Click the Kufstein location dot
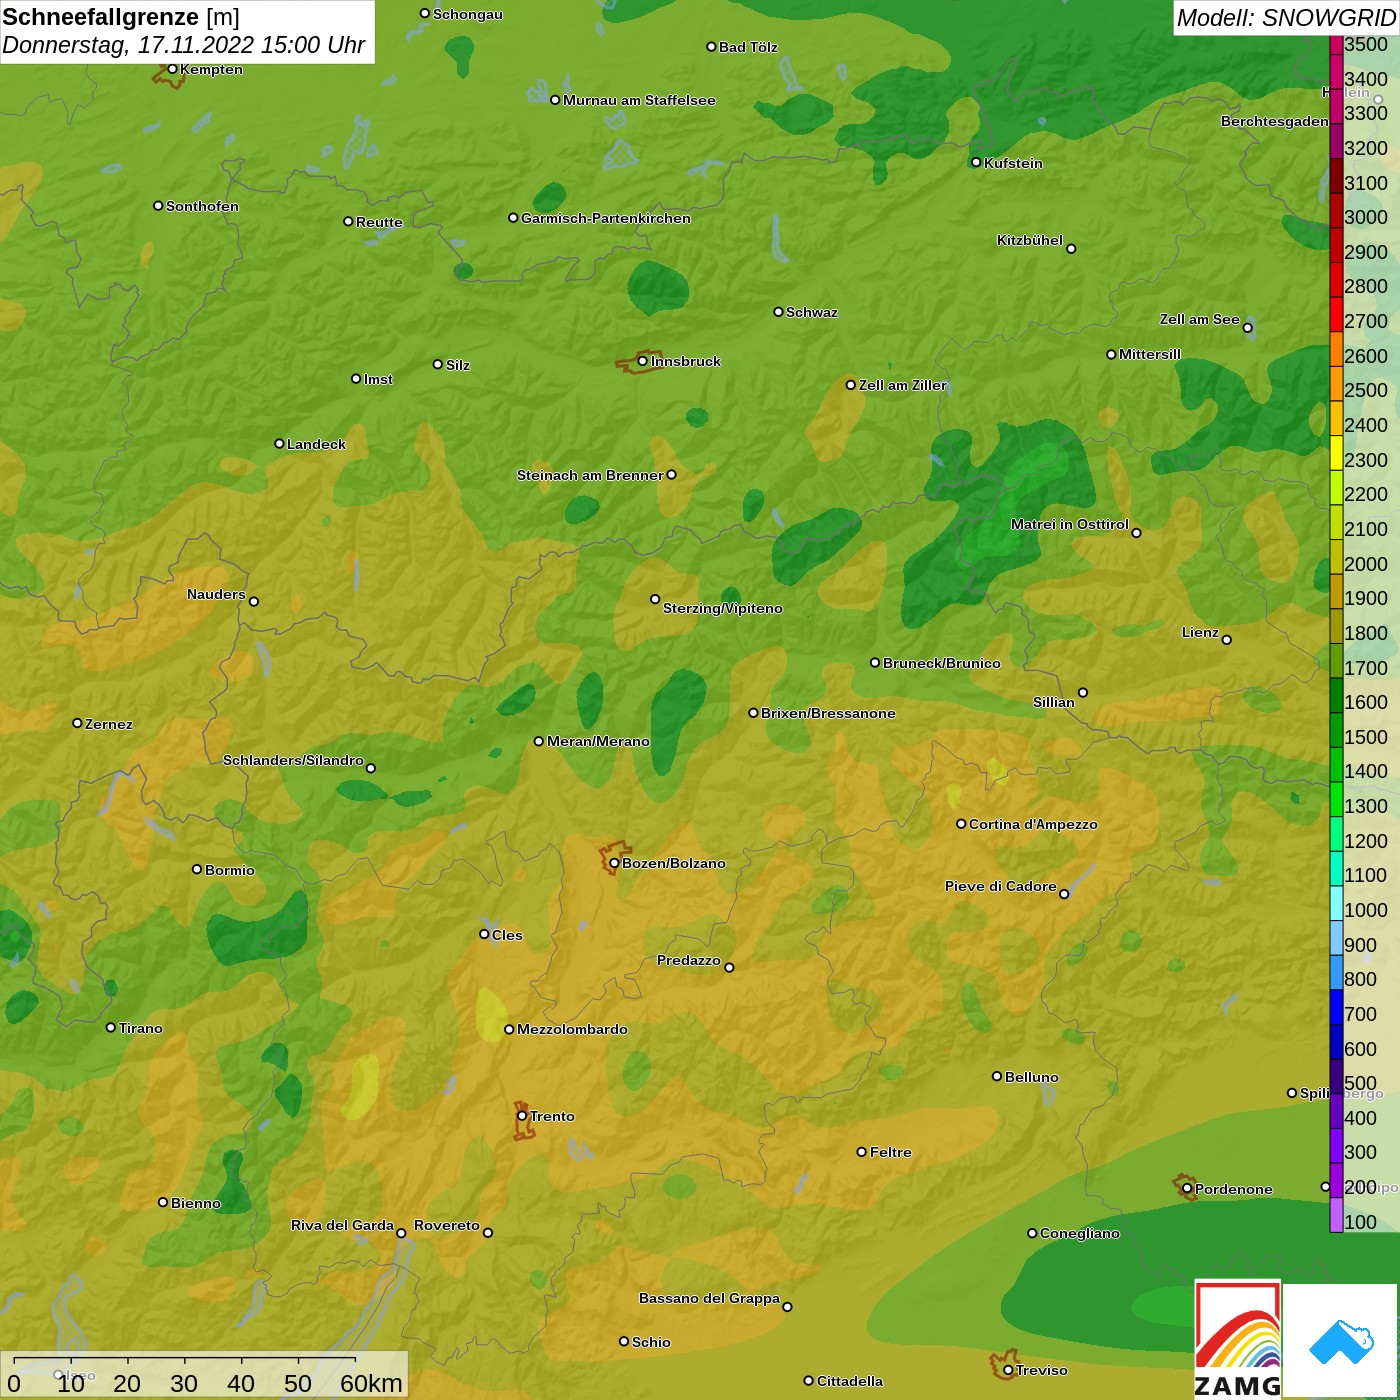Screen dimensions: 1400x1400 (x=976, y=162)
